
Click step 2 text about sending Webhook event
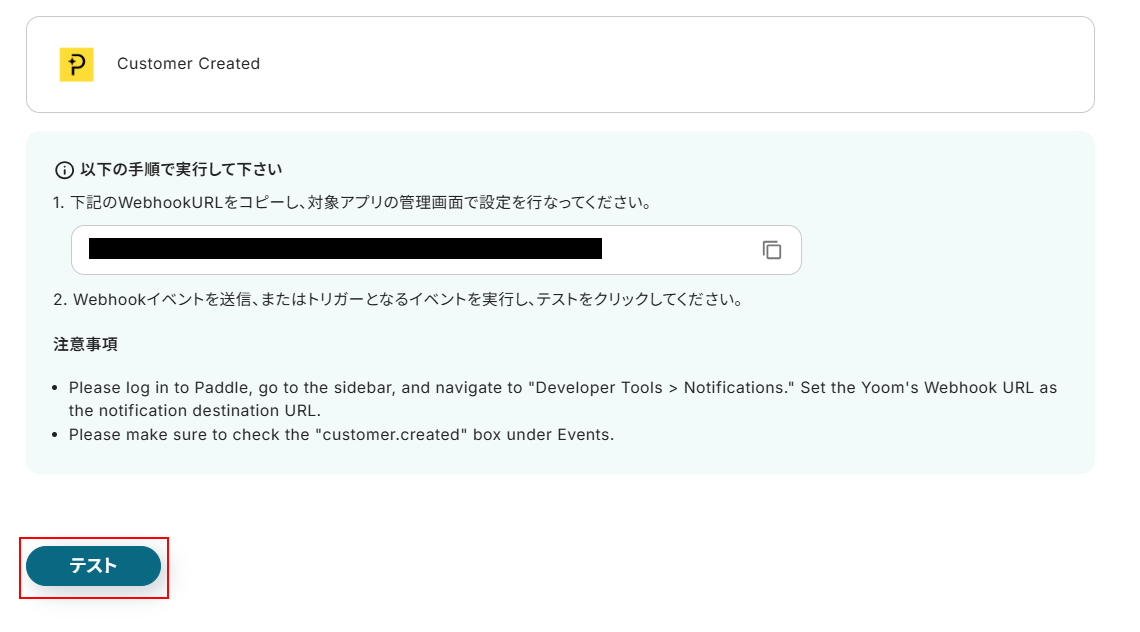(x=398, y=300)
